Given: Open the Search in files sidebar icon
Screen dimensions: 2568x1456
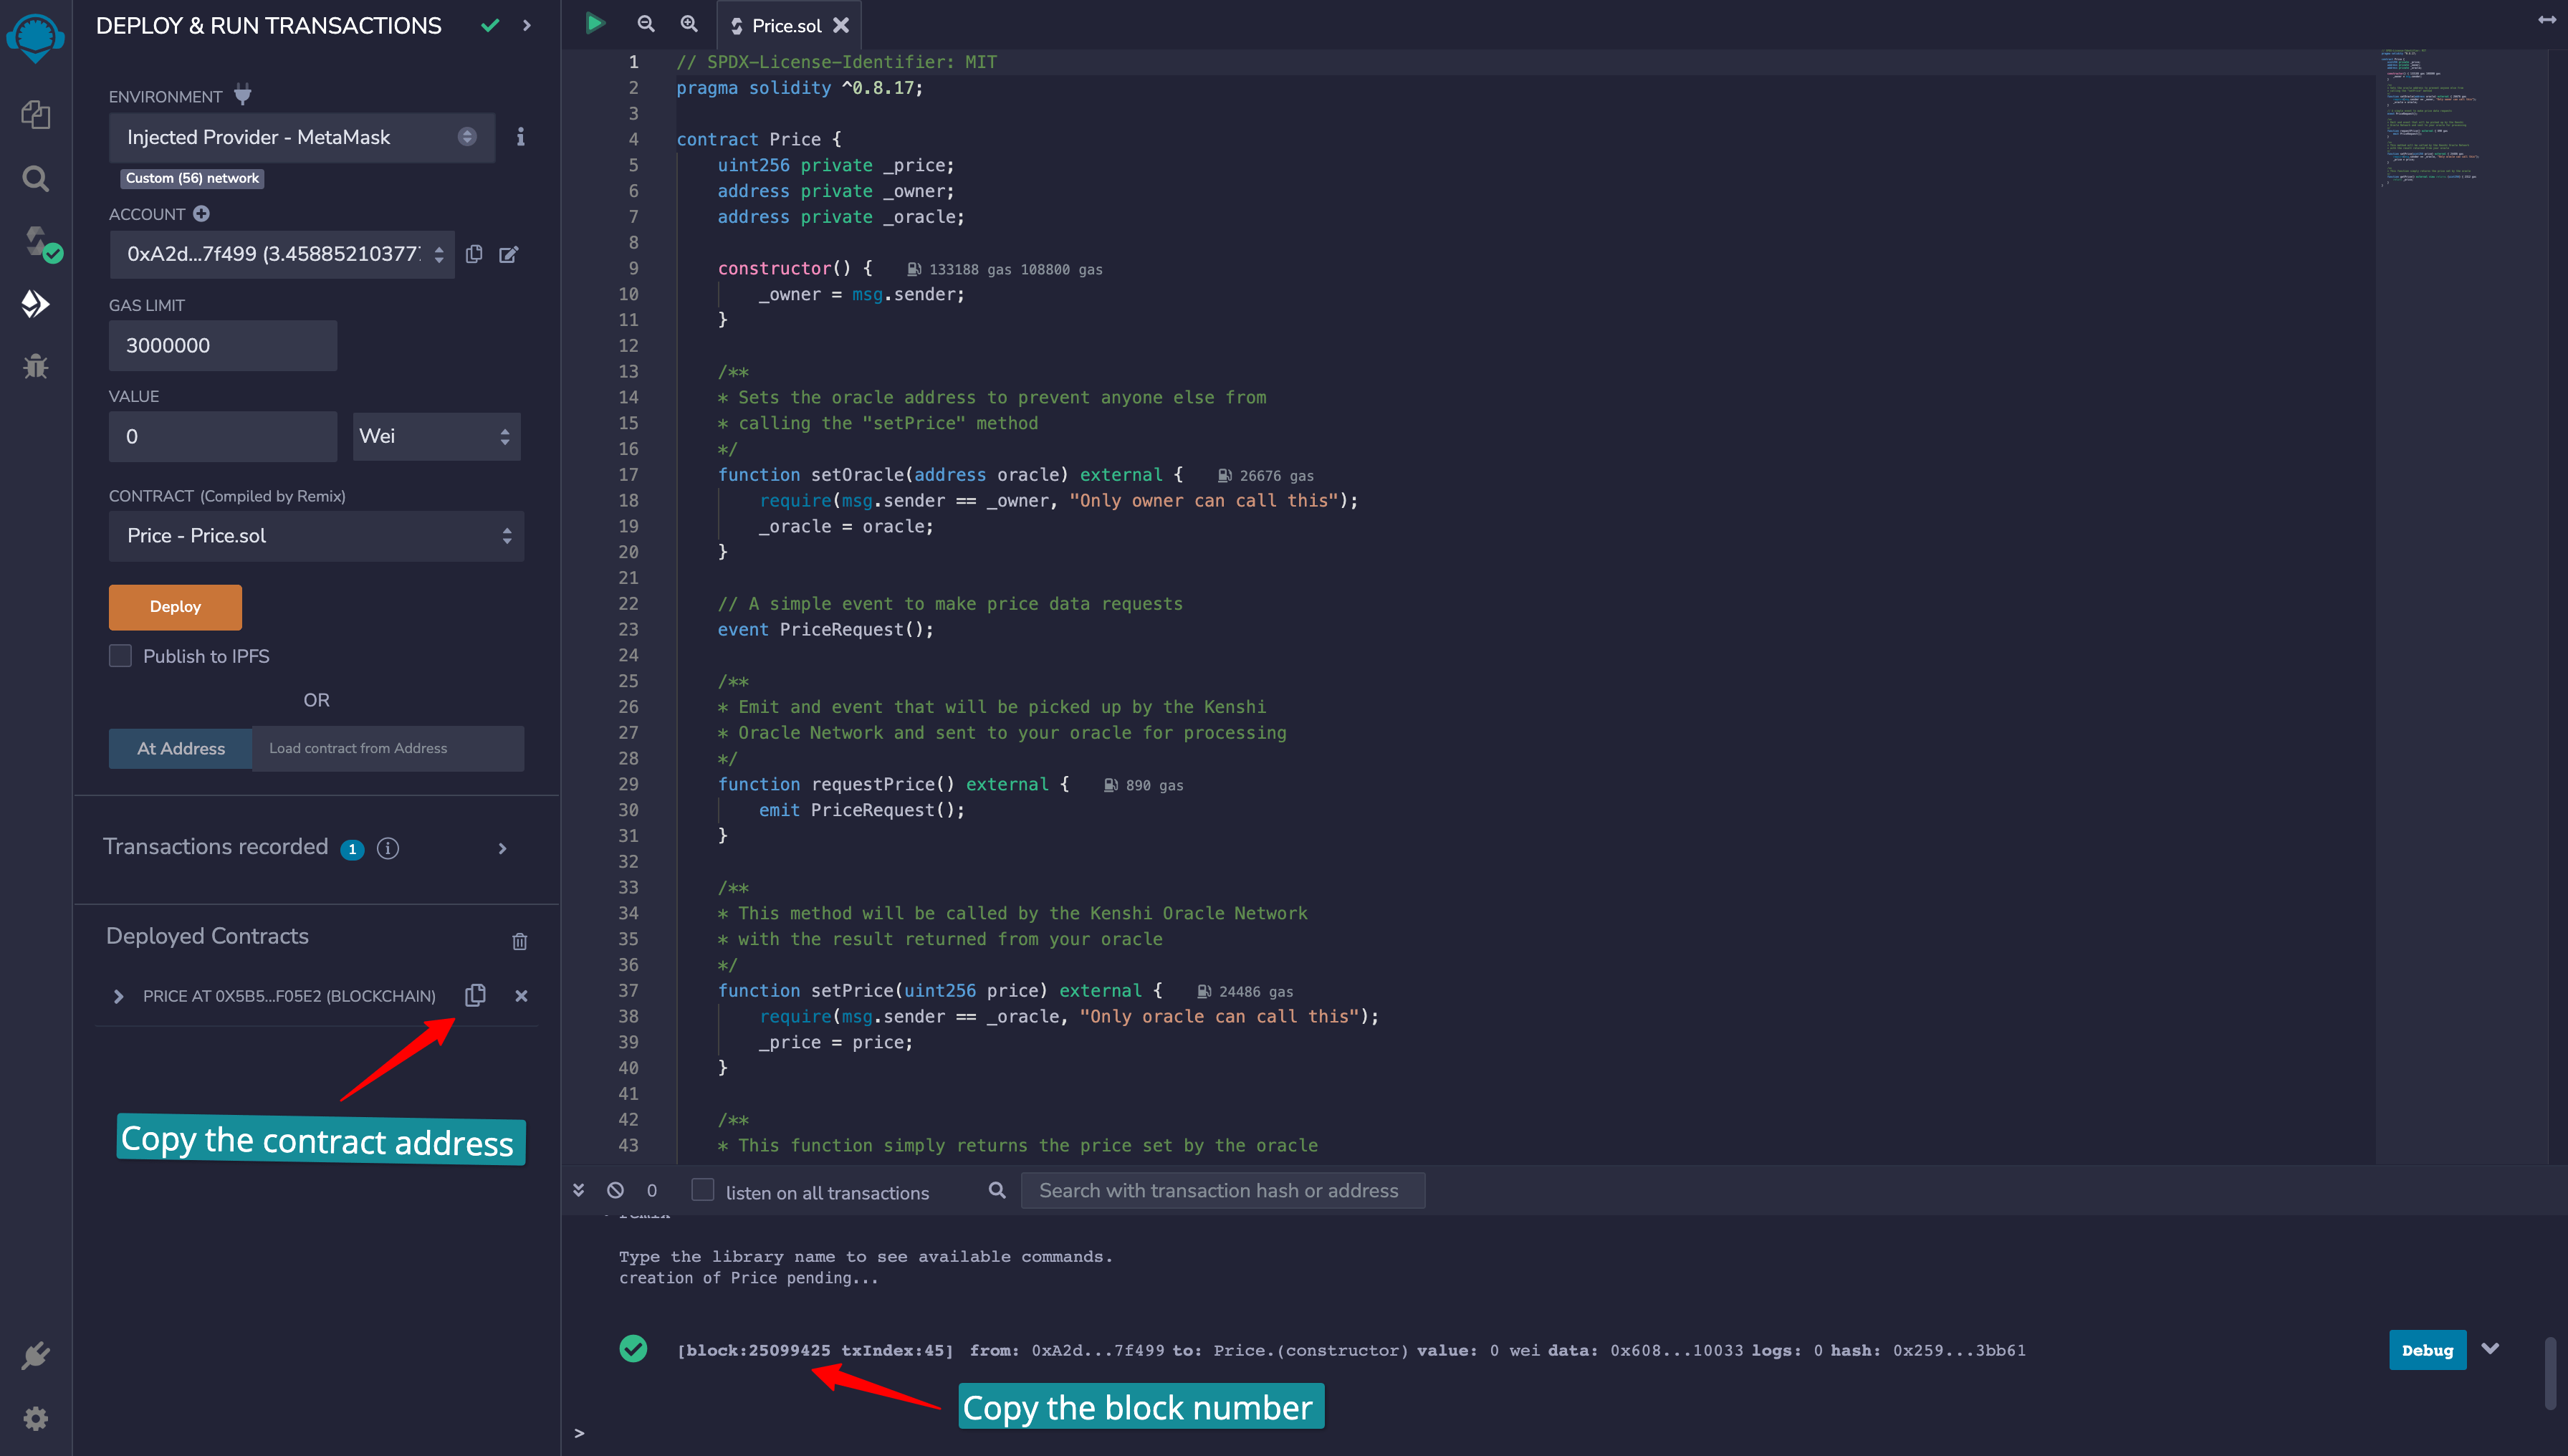Looking at the screenshot, I should point(35,179).
